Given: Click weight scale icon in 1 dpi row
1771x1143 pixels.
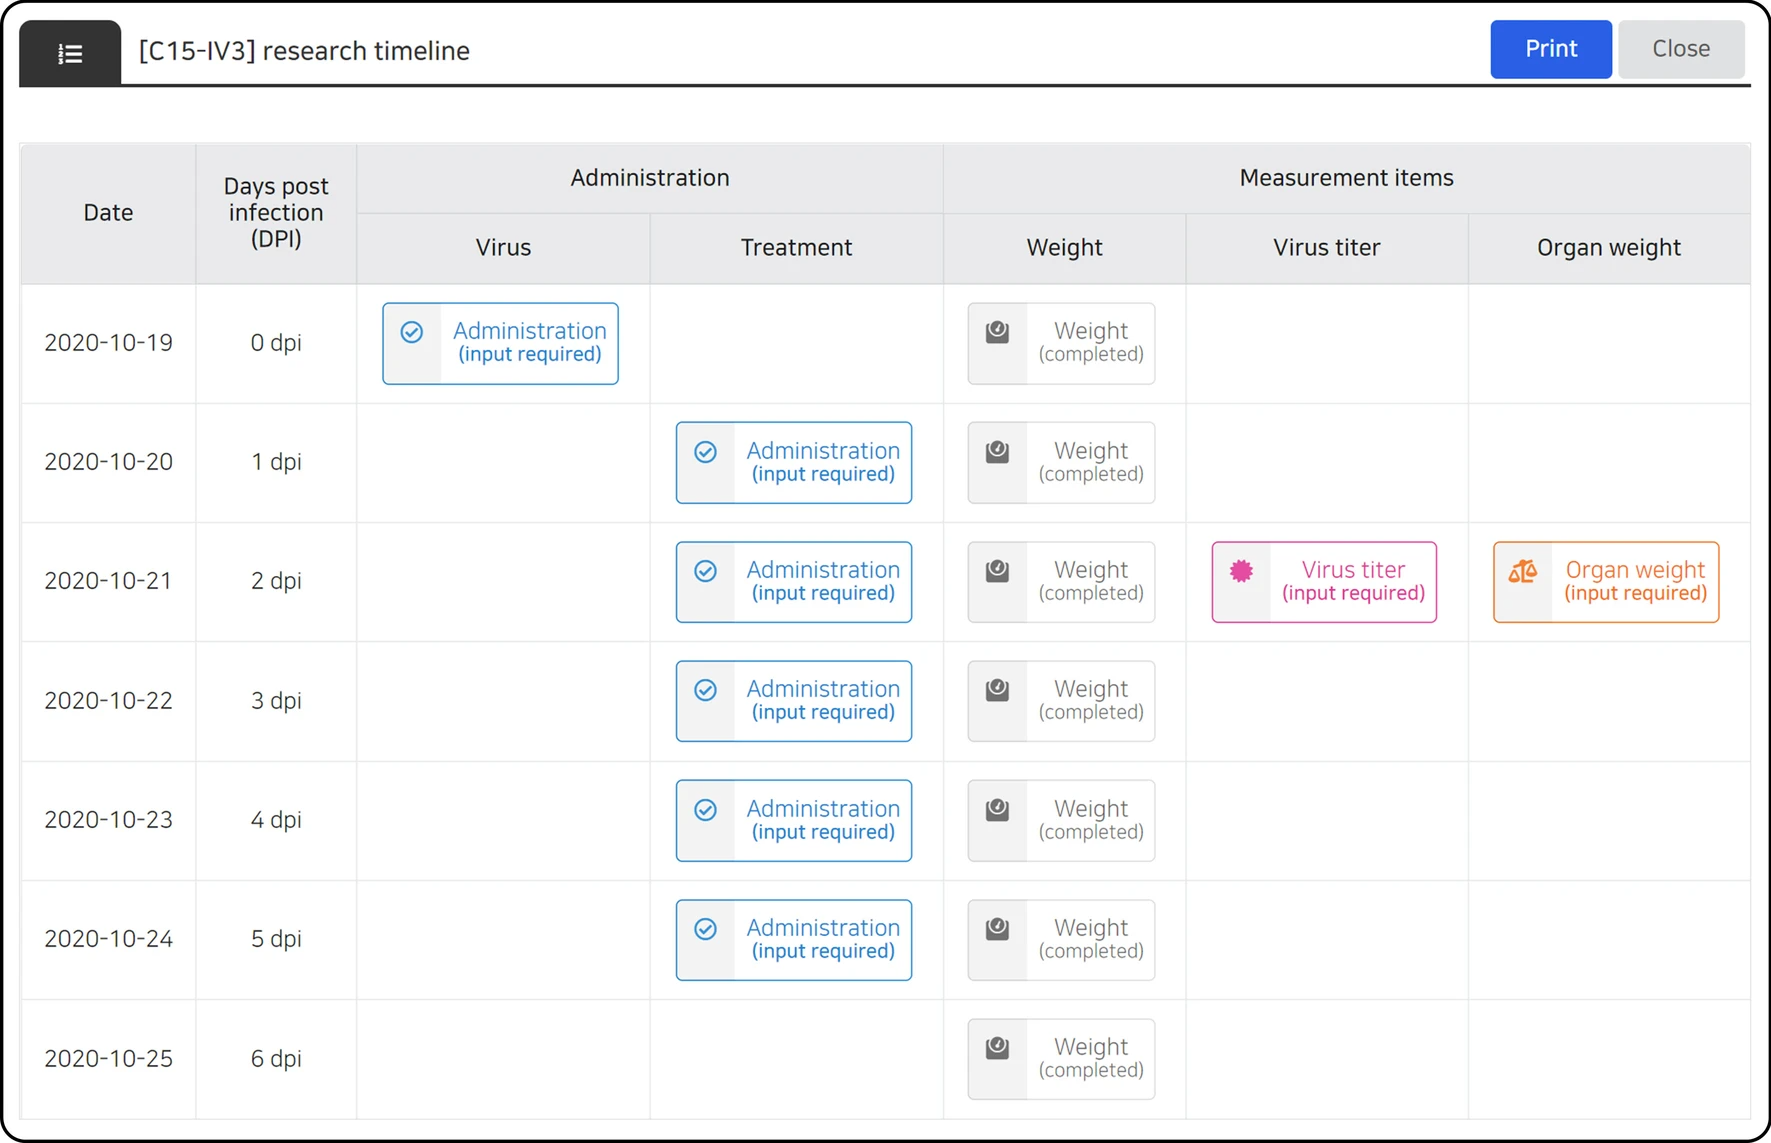Looking at the screenshot, I should click(997, 452).
